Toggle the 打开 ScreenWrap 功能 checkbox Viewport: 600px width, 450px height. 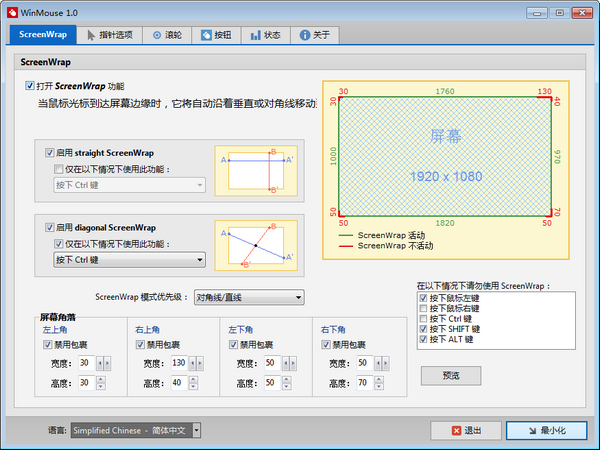coord(31,87)
